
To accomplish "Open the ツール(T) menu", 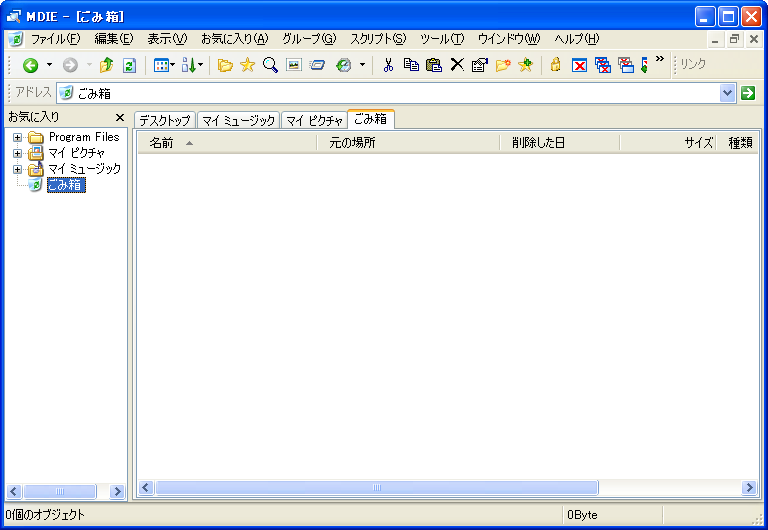I will 441,39.
